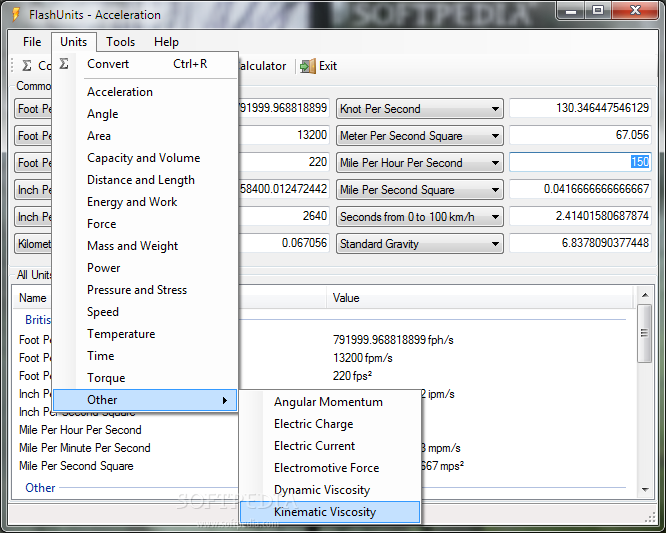666x533 pixels.
Task: Close the Units menu tab
Action: 73,42
